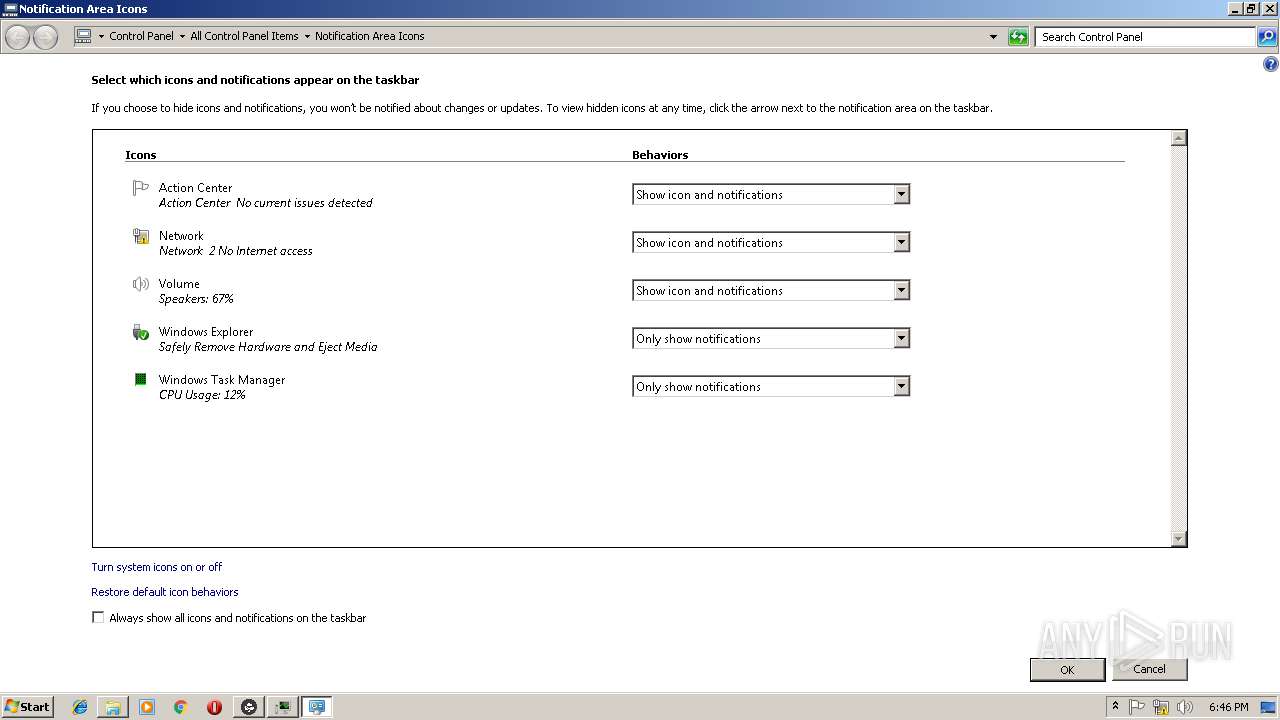Click the Cancel button
1280x720 pixels.
1149,669
